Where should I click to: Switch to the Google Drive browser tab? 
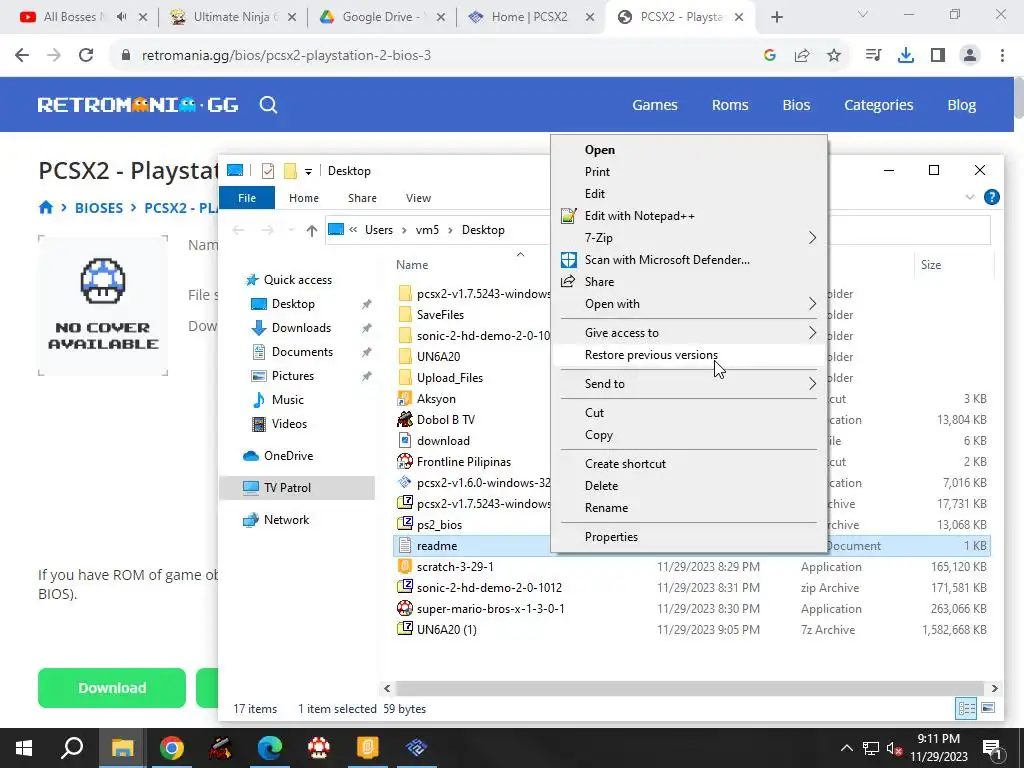[381, 17]
